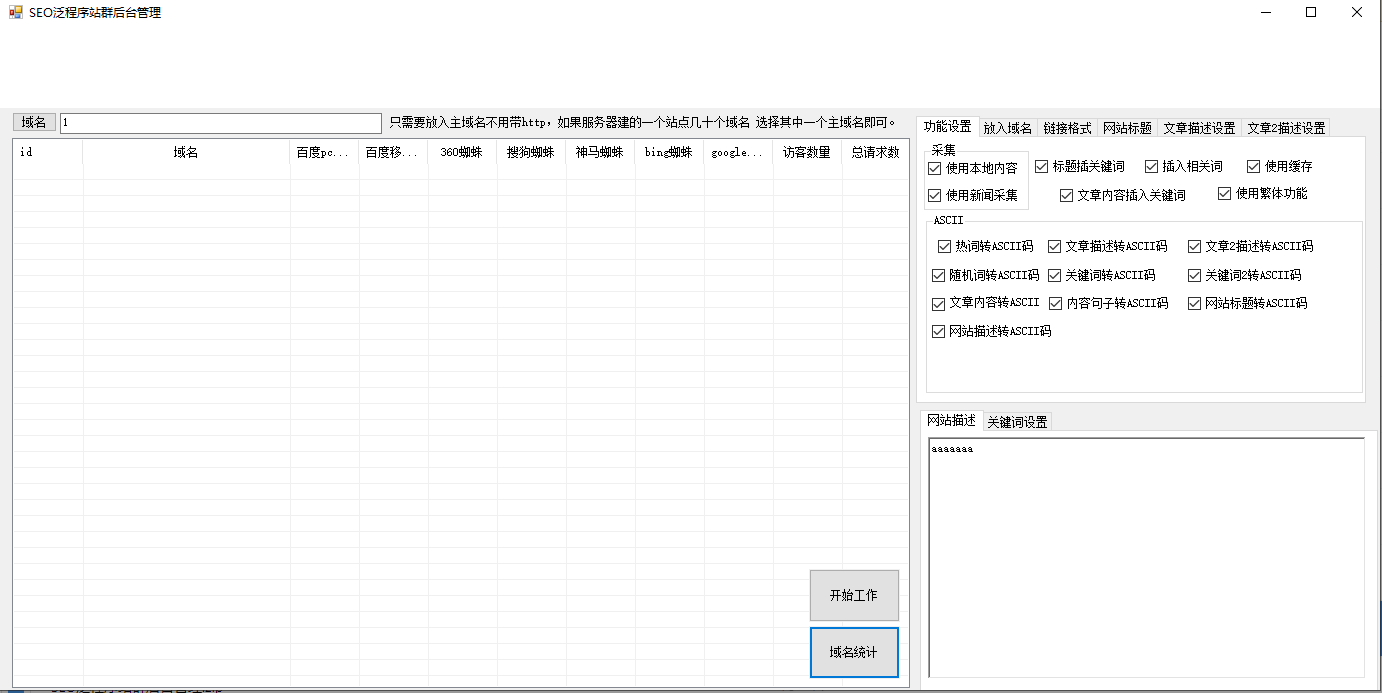This screenshot has width=1382, height=693.
Task: Open the 文章描述设置 tab
Action: (x=1199, y=128)
